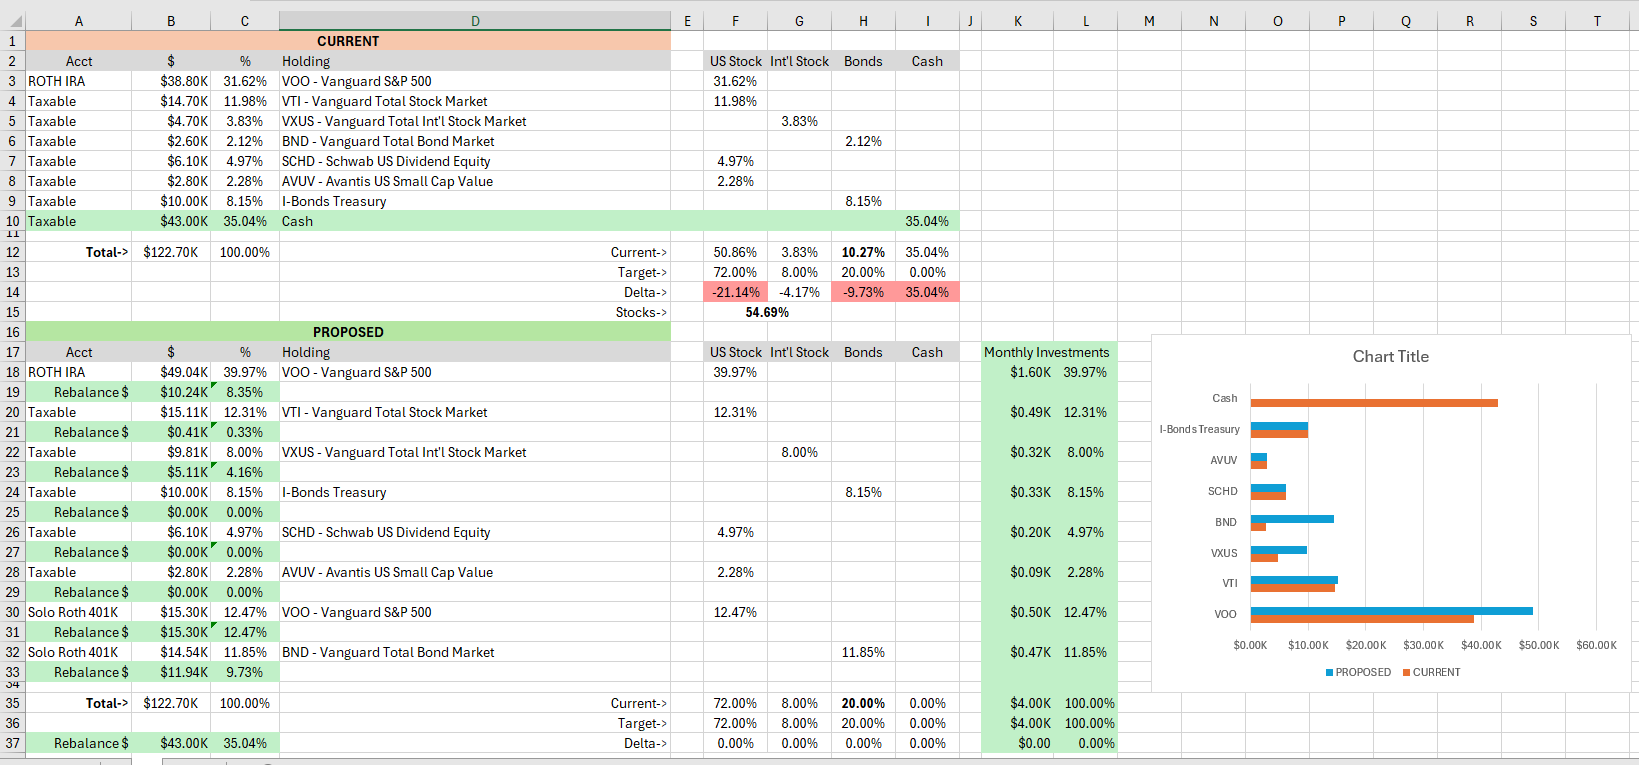Click PROPOSED entry in chart legend

[x=1358, y=672]
